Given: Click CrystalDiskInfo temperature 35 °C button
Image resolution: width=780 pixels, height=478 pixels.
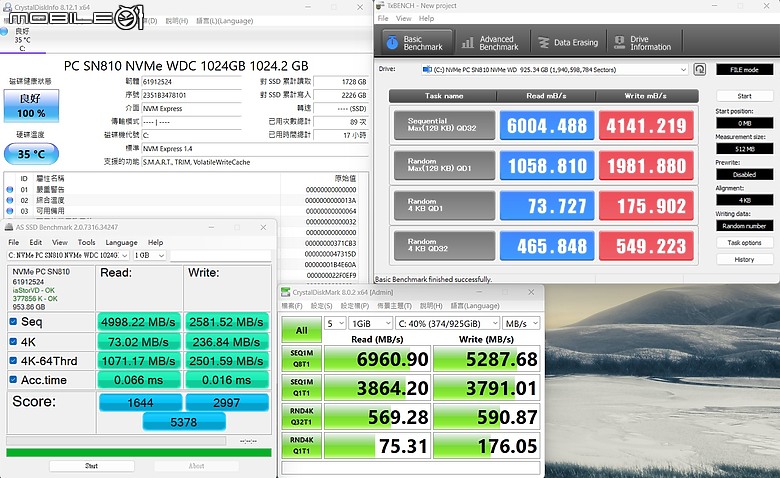Looking at the screenshot, I should [x=31, y=154].
